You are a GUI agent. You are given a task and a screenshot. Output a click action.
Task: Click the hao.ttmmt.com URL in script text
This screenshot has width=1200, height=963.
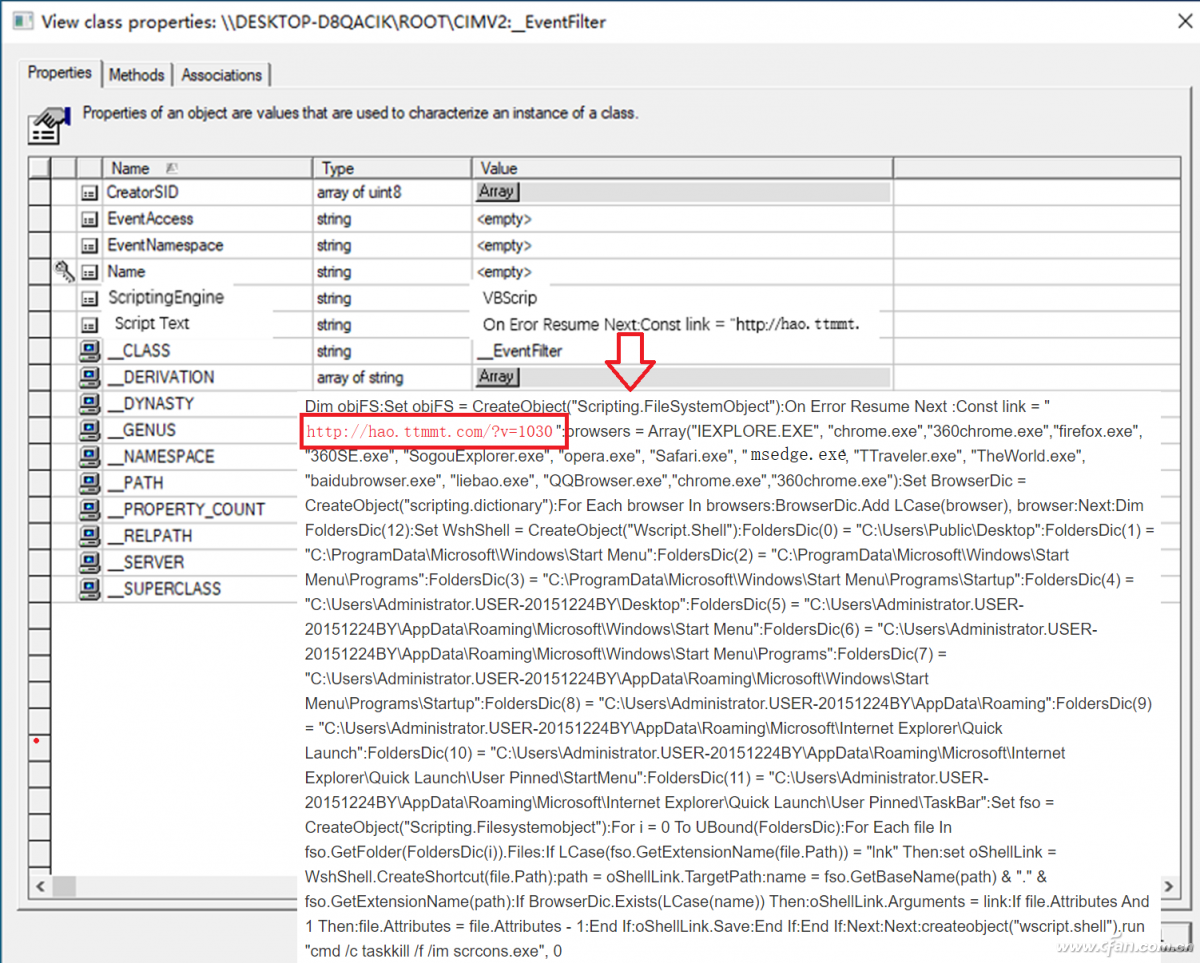[x=430, y=431]
